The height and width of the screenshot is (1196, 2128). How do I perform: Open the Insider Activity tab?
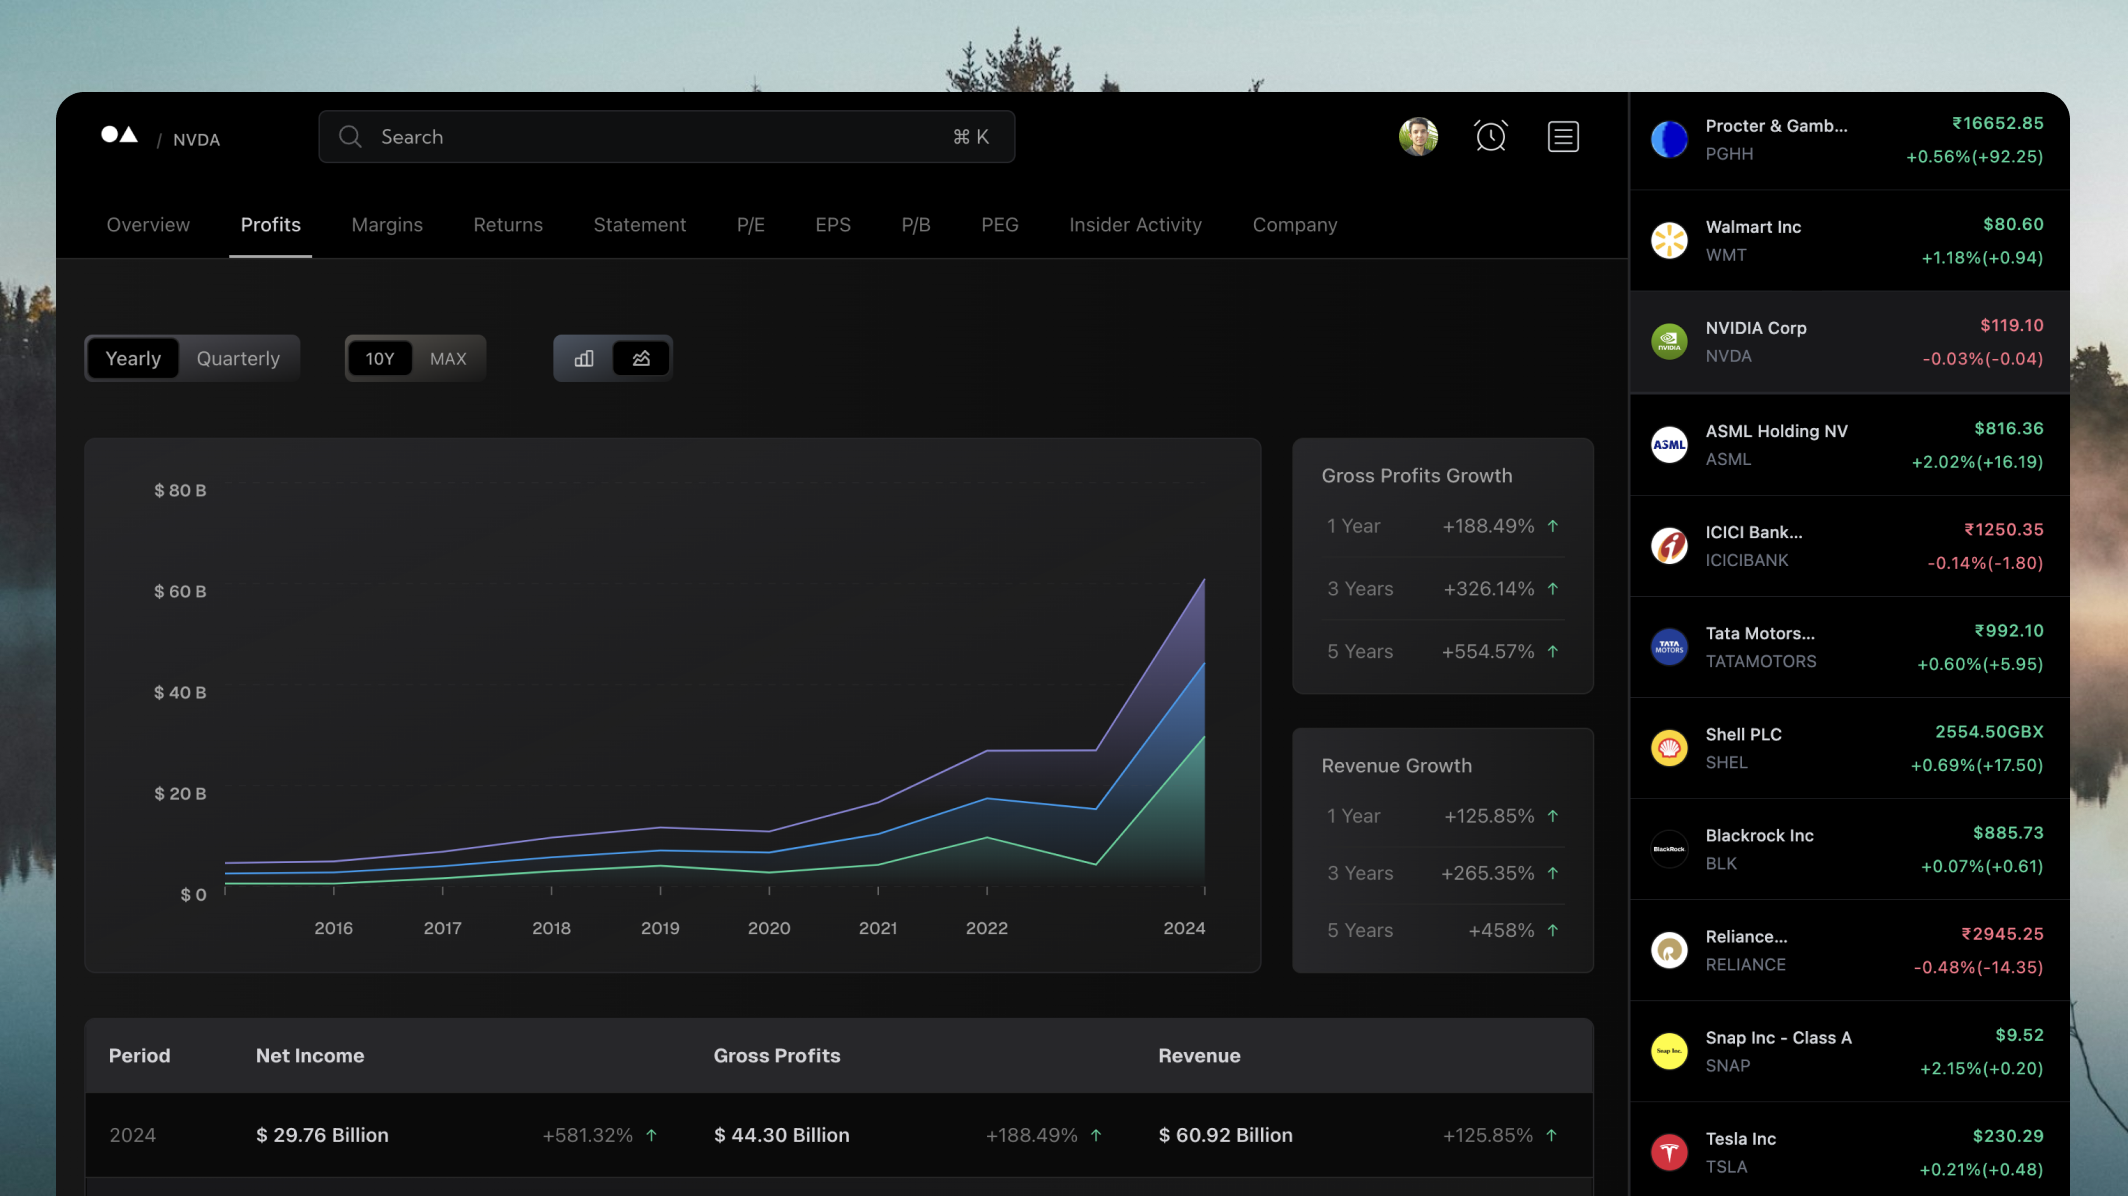click(x=1135, y=225)
